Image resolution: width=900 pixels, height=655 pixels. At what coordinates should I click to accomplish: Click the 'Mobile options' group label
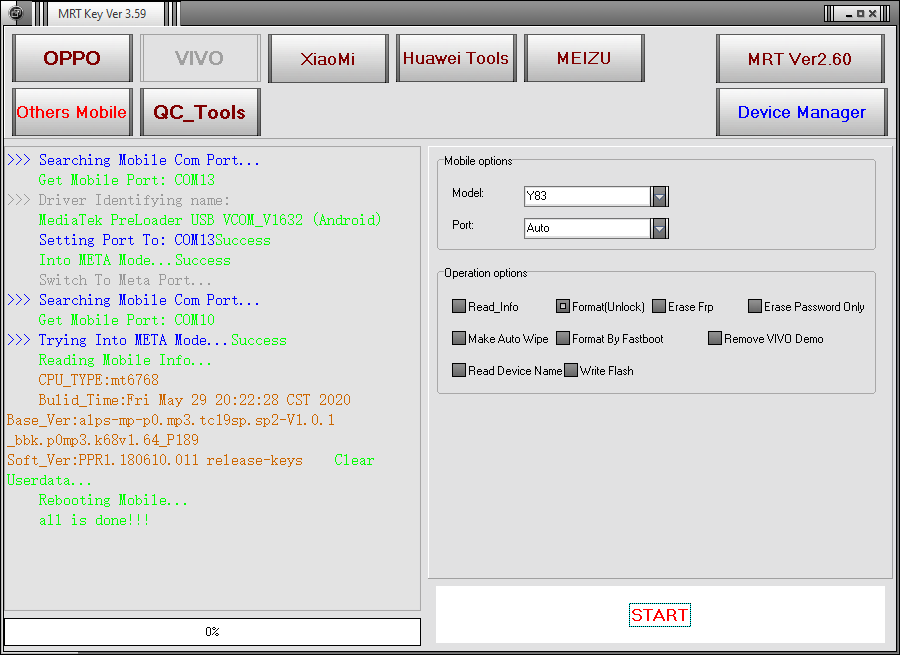(478, 161)
